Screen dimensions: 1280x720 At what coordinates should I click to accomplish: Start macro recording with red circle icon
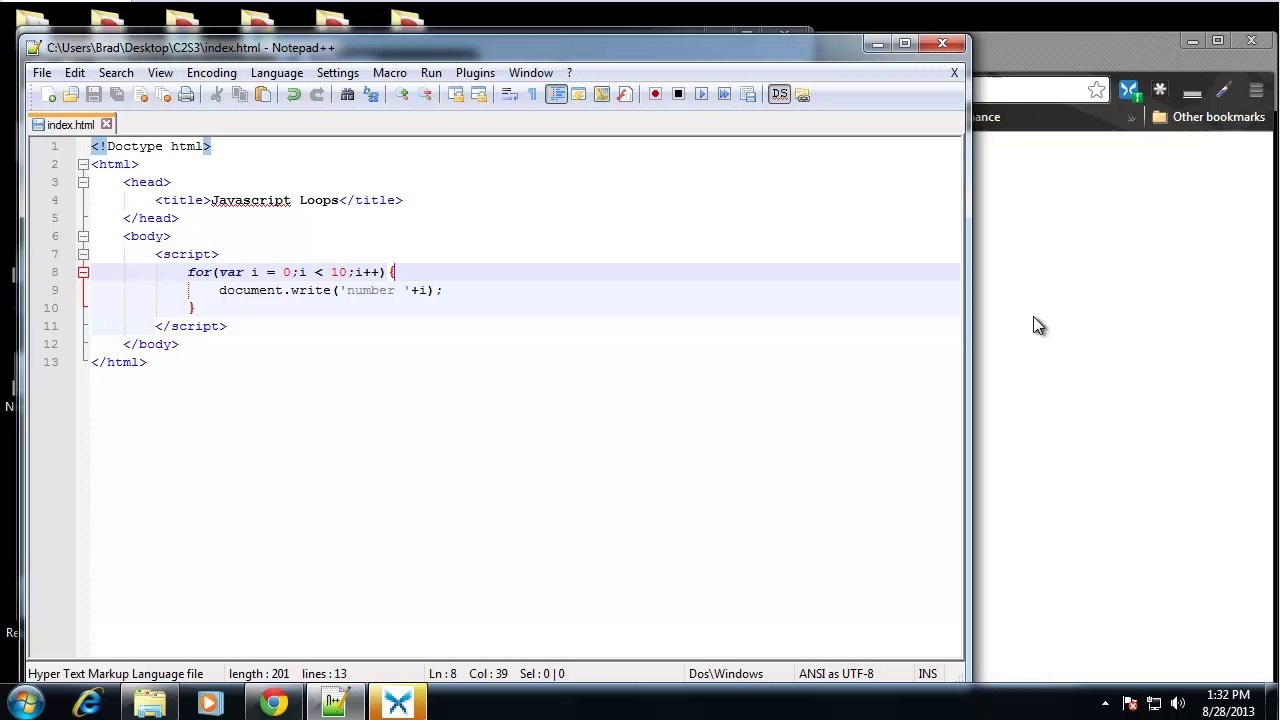pos(655,94)
